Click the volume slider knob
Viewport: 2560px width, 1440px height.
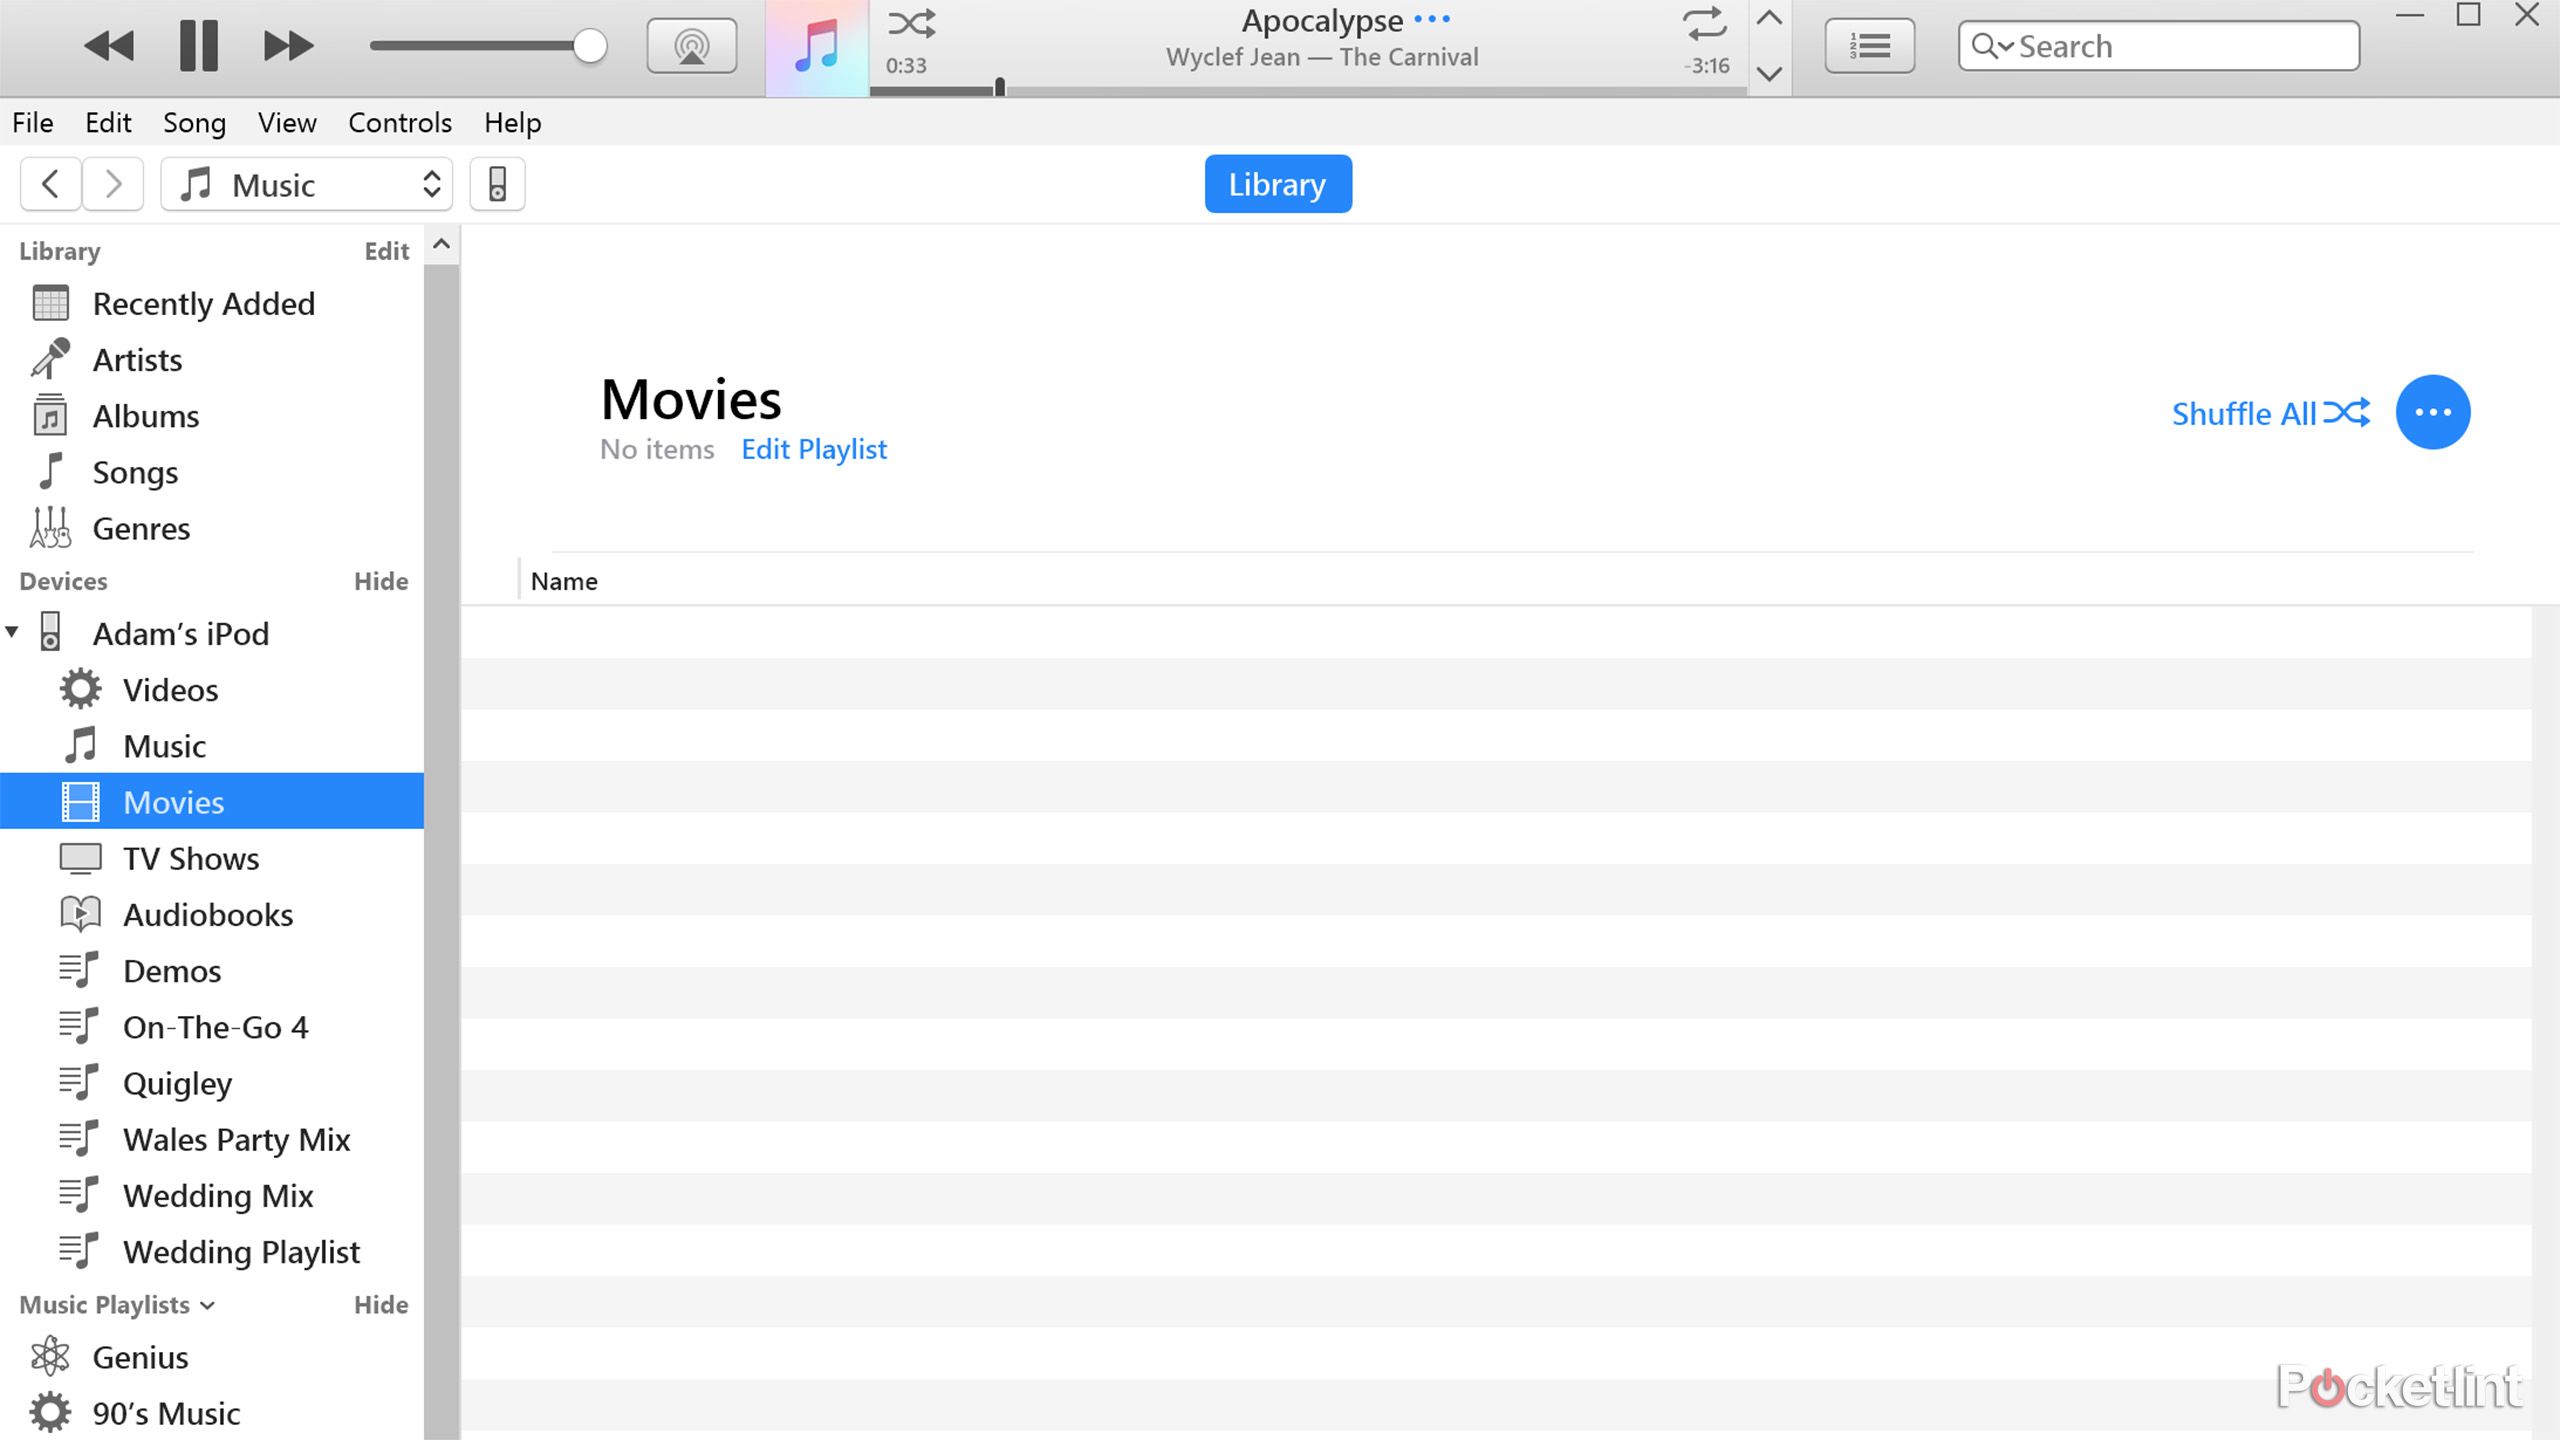pyautogui.click(x=590, y=46)
